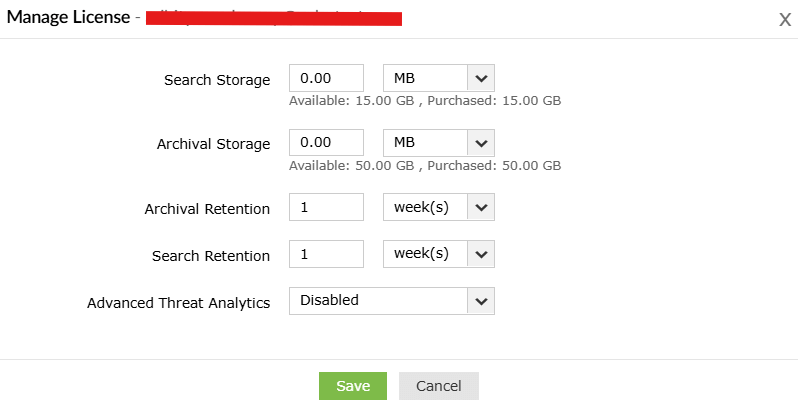Click the Archival Storage available and purchased text
Screen dimensions: 798x402
(425, 165)
